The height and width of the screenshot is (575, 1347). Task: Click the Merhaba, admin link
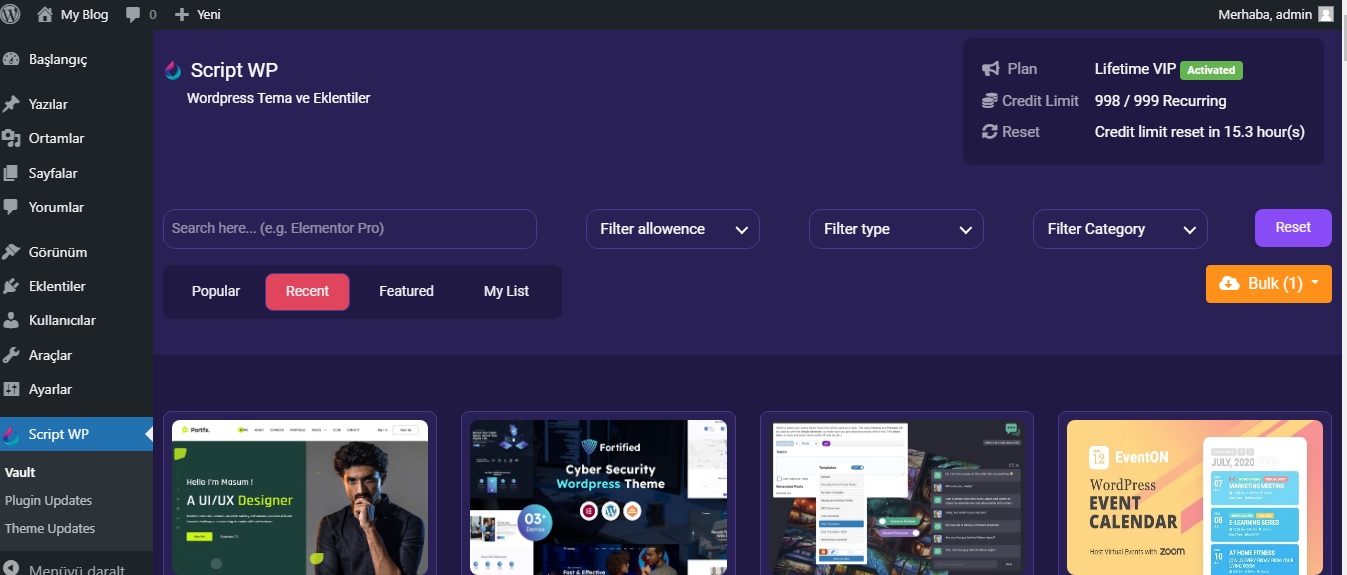(x=1264, y=14)
